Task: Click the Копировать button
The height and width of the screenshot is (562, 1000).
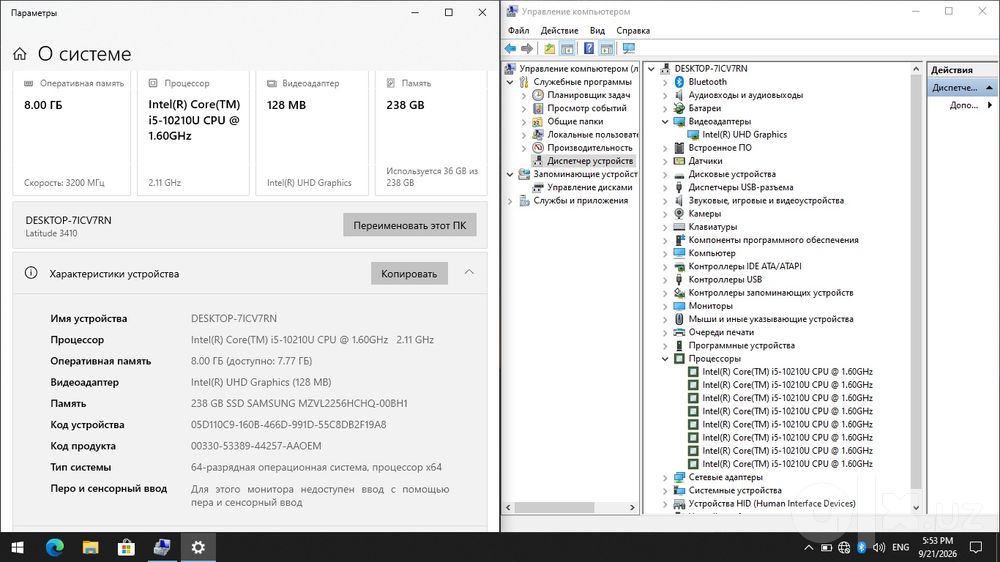Action: pos(409,274)
